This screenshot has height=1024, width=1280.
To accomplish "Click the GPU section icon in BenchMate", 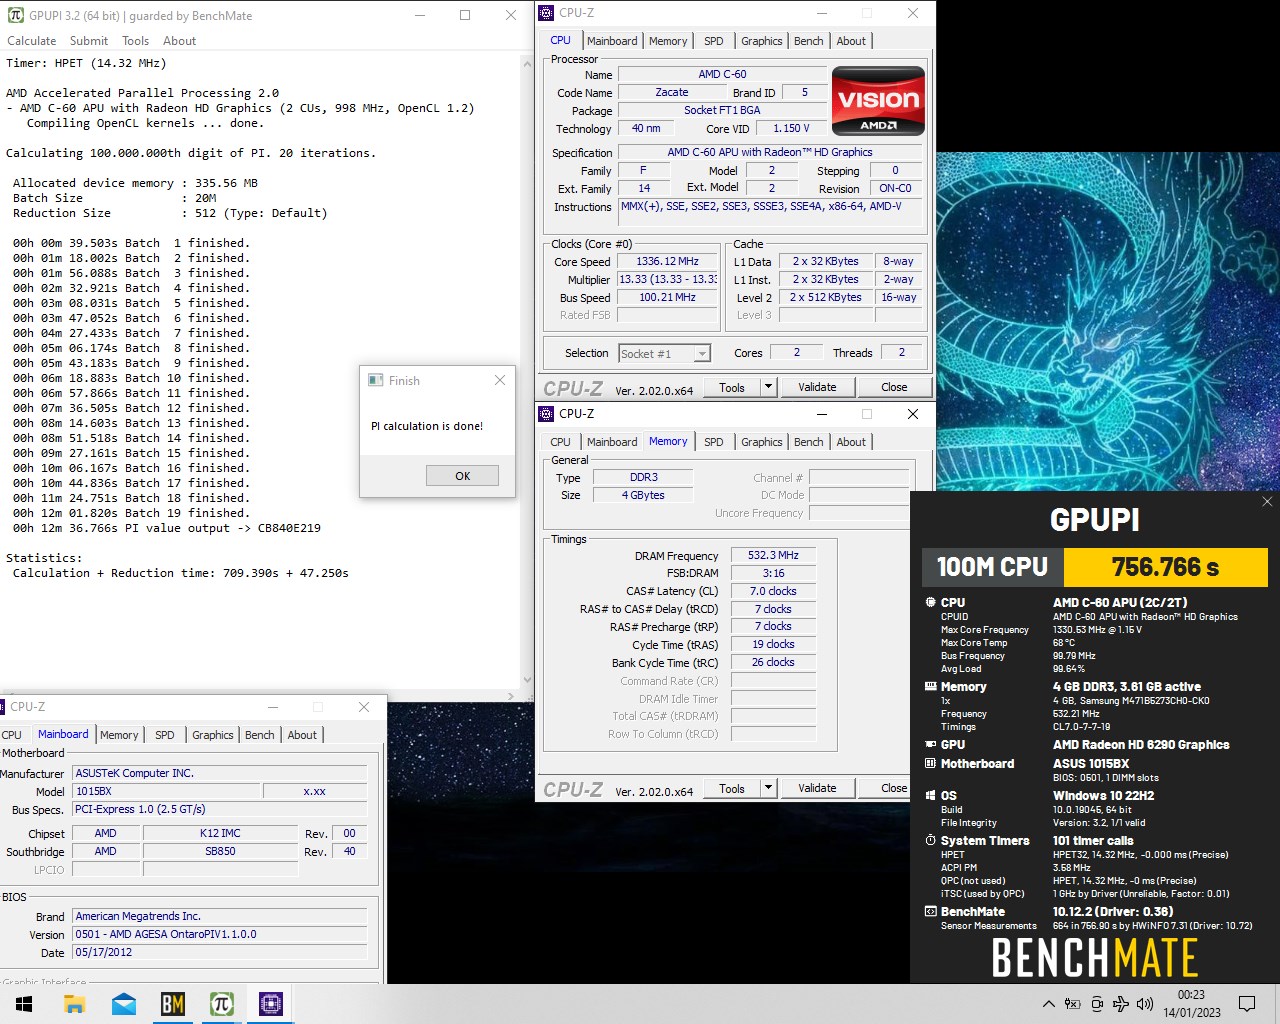I will click(931, 744).
